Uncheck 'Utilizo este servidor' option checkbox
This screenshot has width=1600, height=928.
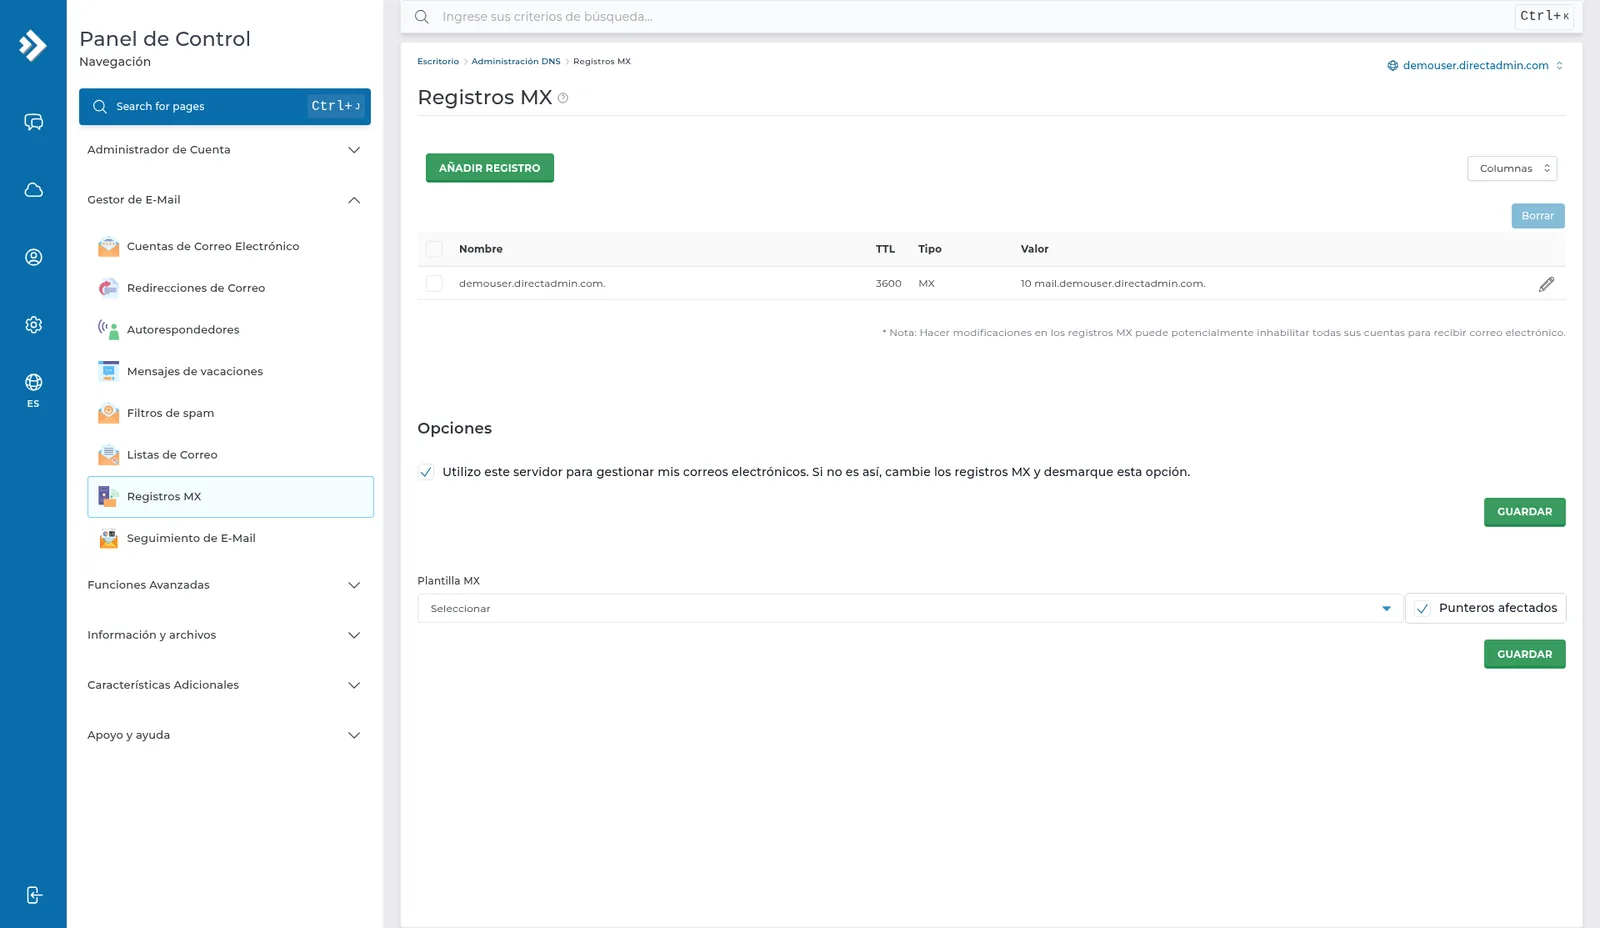coord(426,472)
